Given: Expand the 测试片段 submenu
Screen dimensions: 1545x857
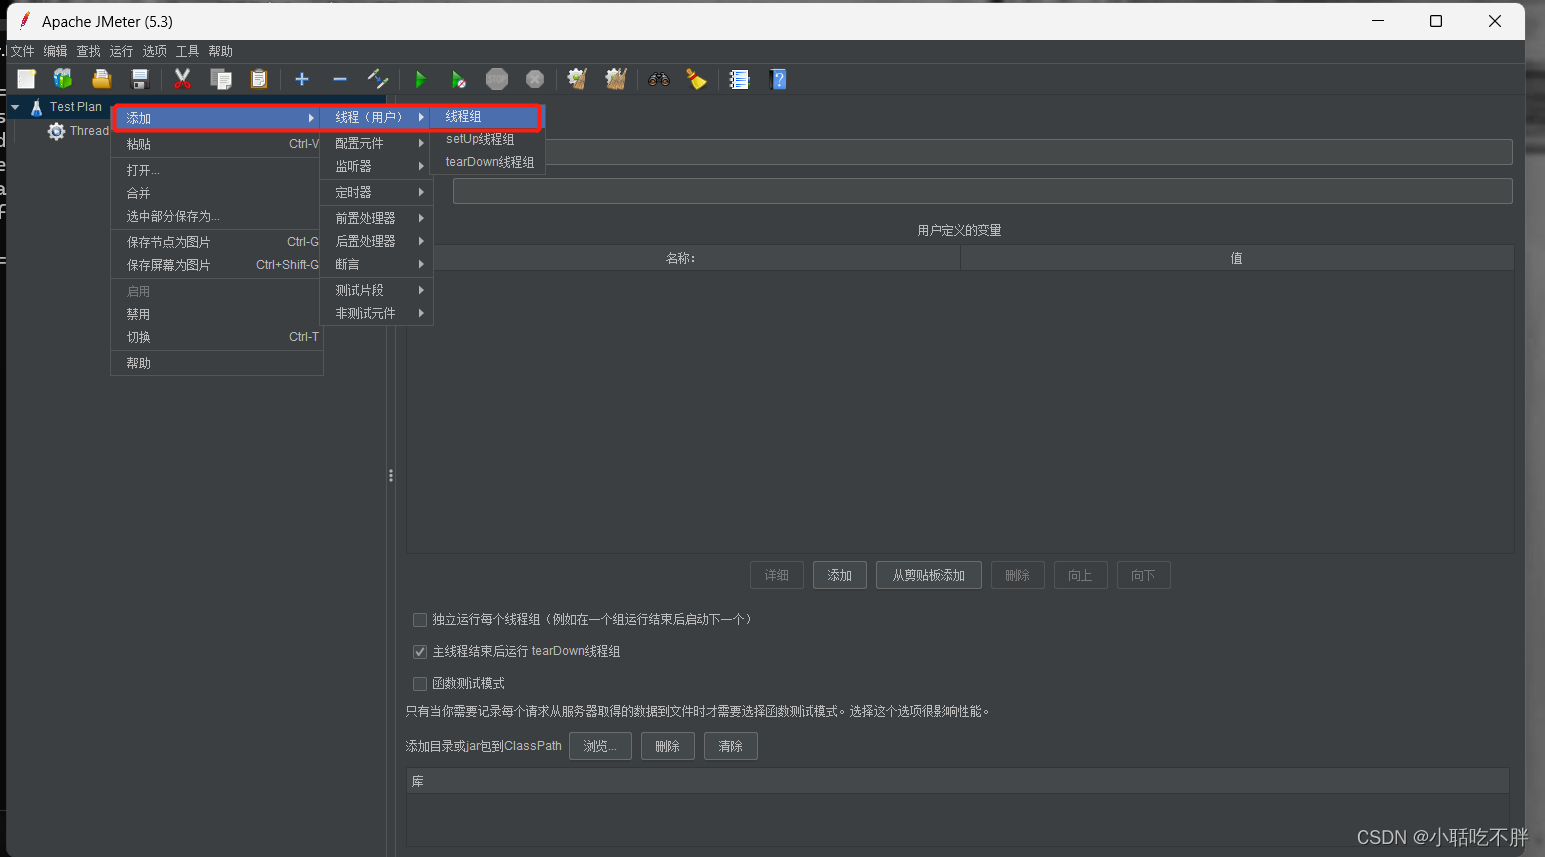Looking at the screenshot, I should click(377, 291).
